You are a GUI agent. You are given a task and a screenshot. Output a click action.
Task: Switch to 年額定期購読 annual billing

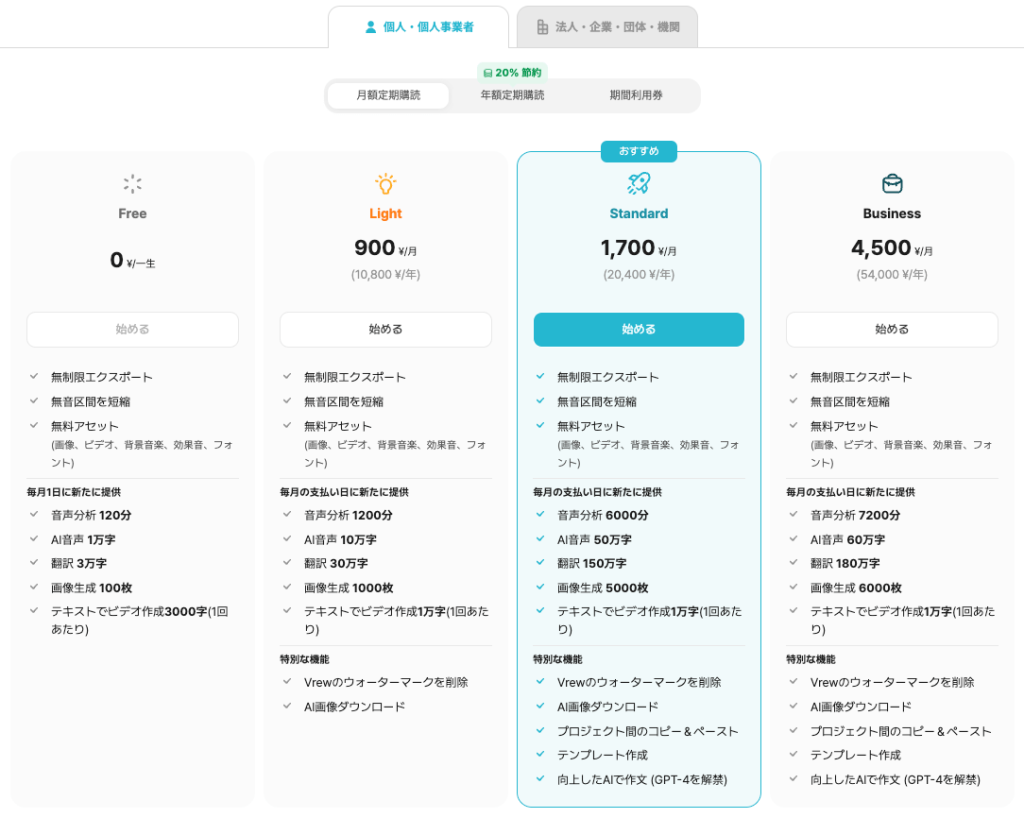click(x=512, y=96)
